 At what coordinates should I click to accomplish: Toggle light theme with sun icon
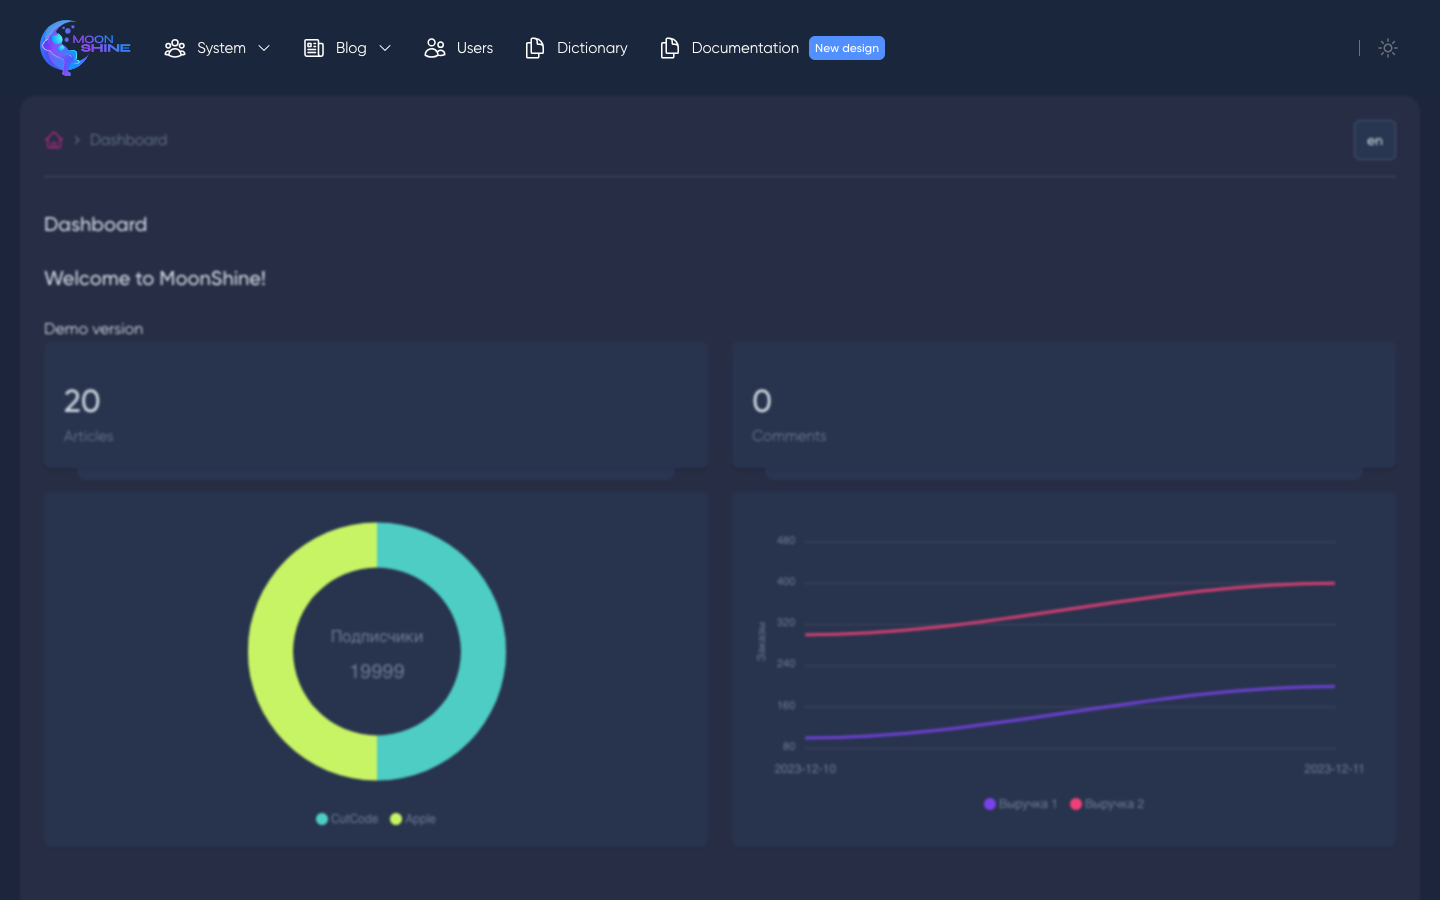click(x=1387, y=48)
